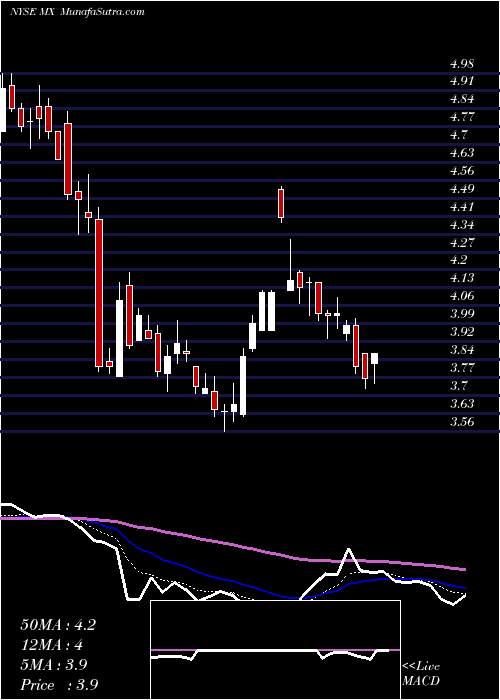
Task: Click the 3.92 price axis label
Action: (462, 332)
